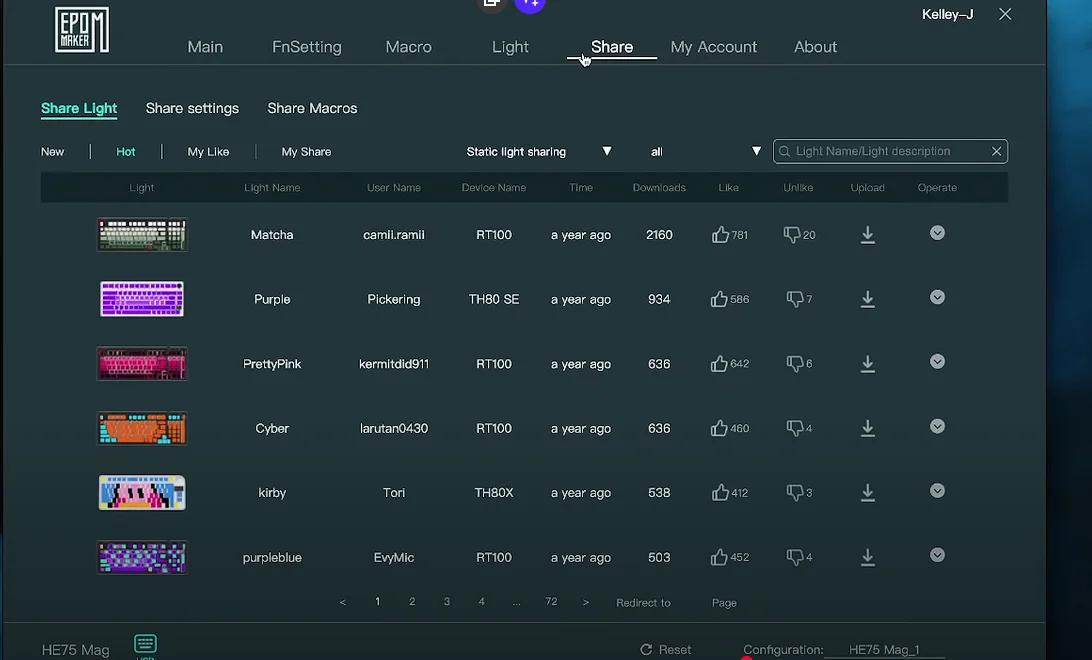Open the Static light sharing dropdown
The height and width of the screenshot is (660, 1092).
(x=538, y=151)
